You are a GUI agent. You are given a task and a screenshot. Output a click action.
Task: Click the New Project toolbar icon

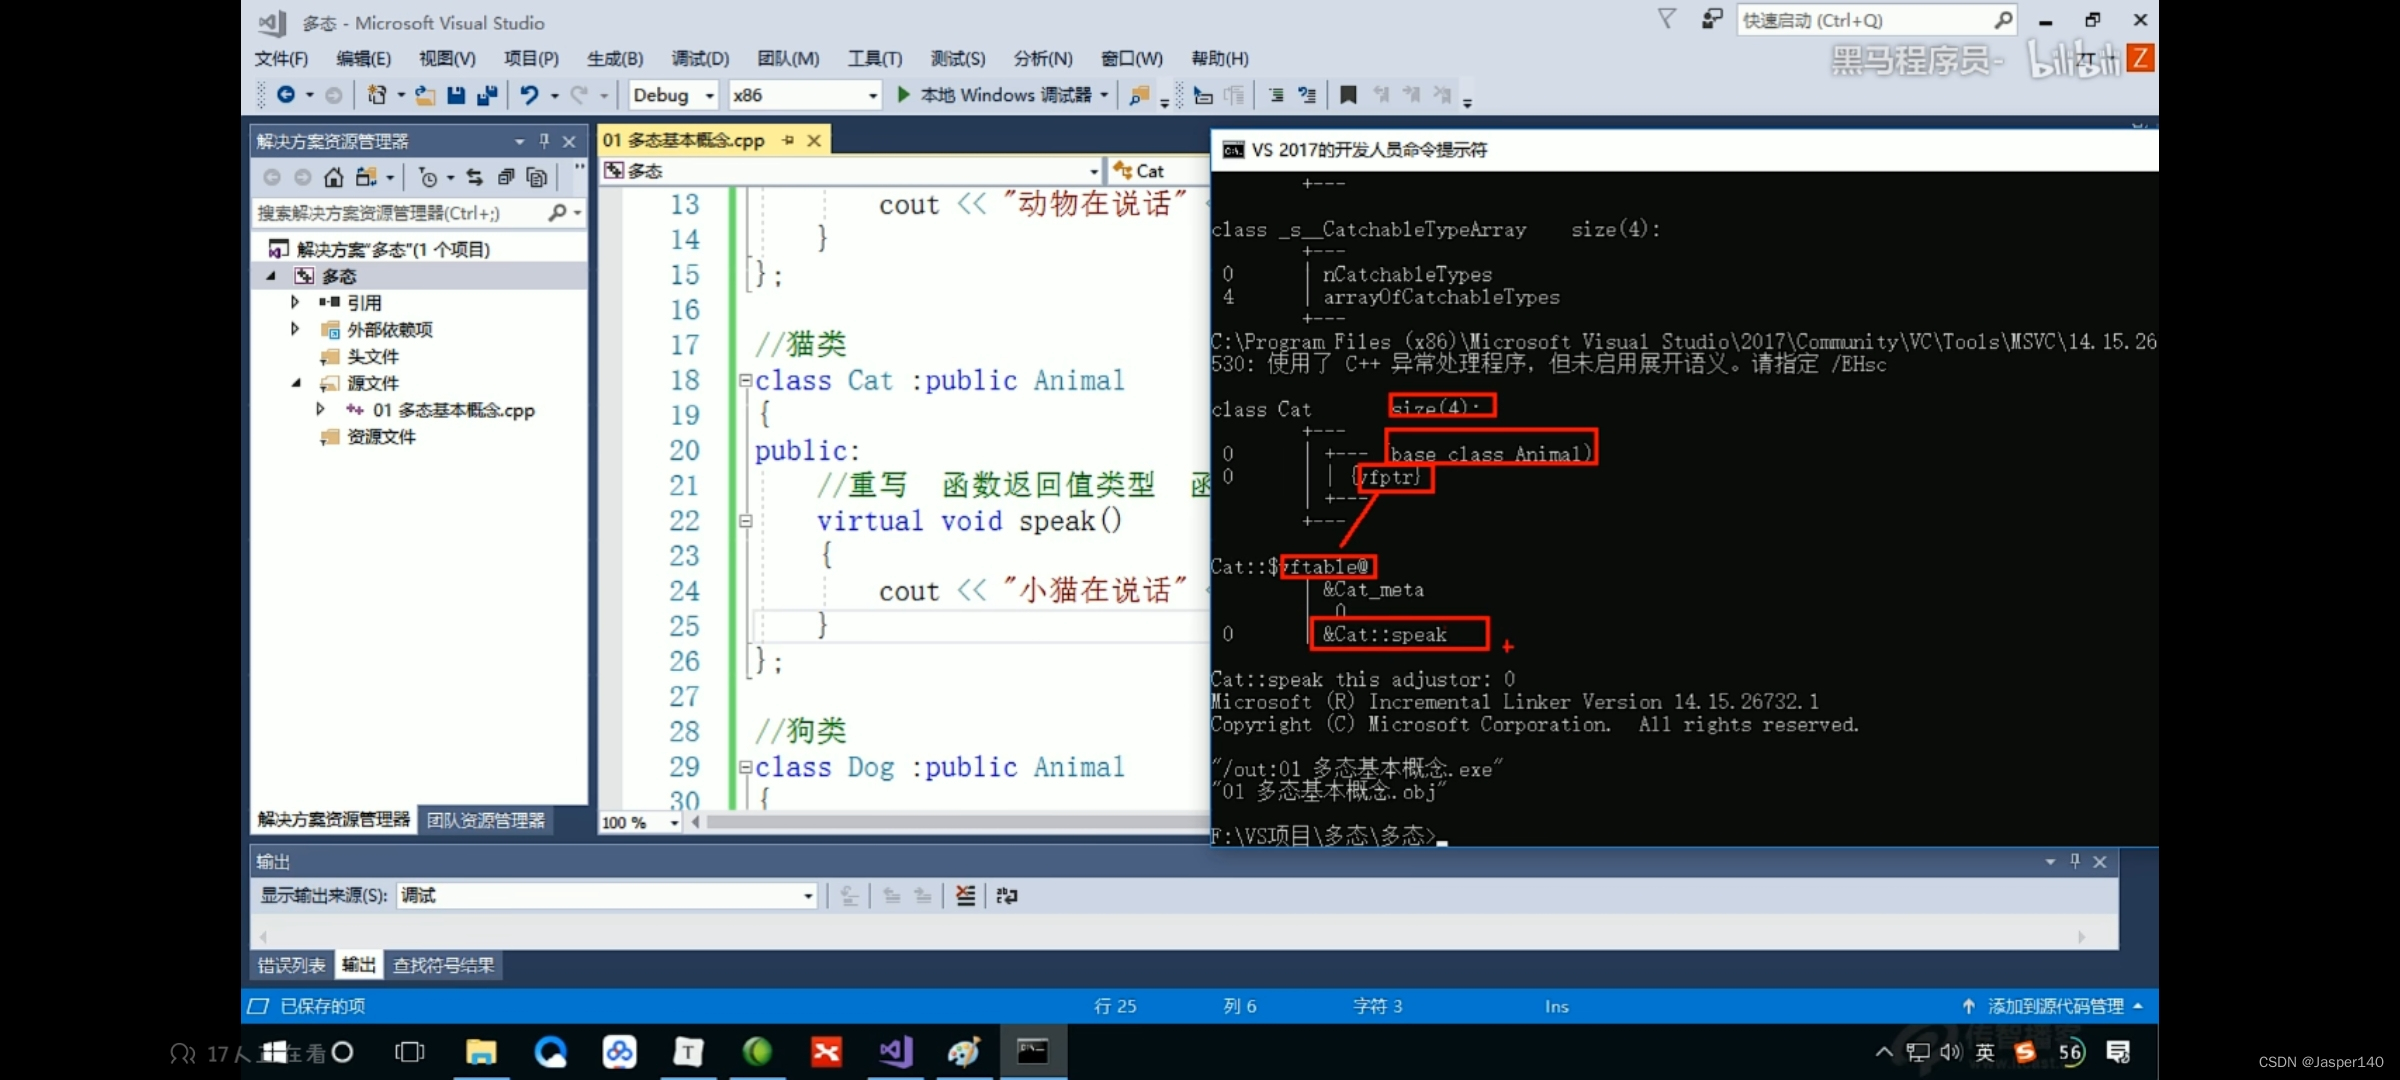376,94
